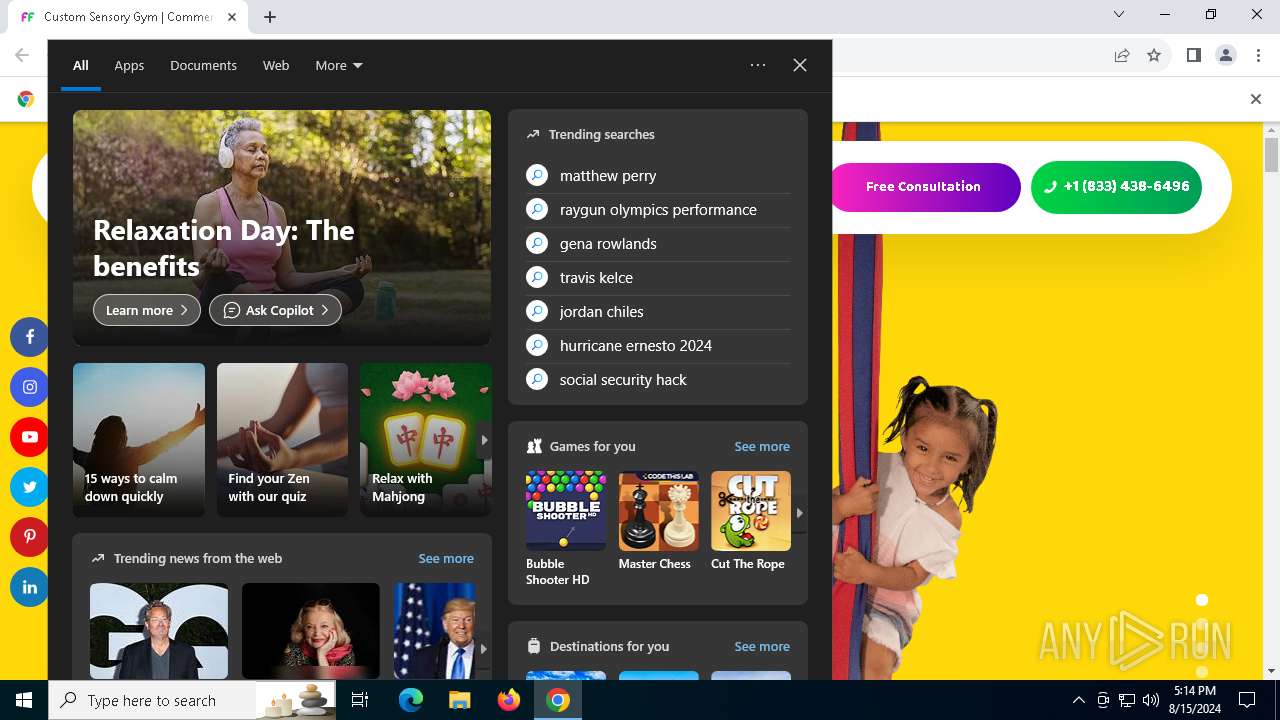Image resolution: width=1280 pixels, height=720 pixels.
Task: Open Bubble Shooter HD game tile
Action: tap(565, 528)
